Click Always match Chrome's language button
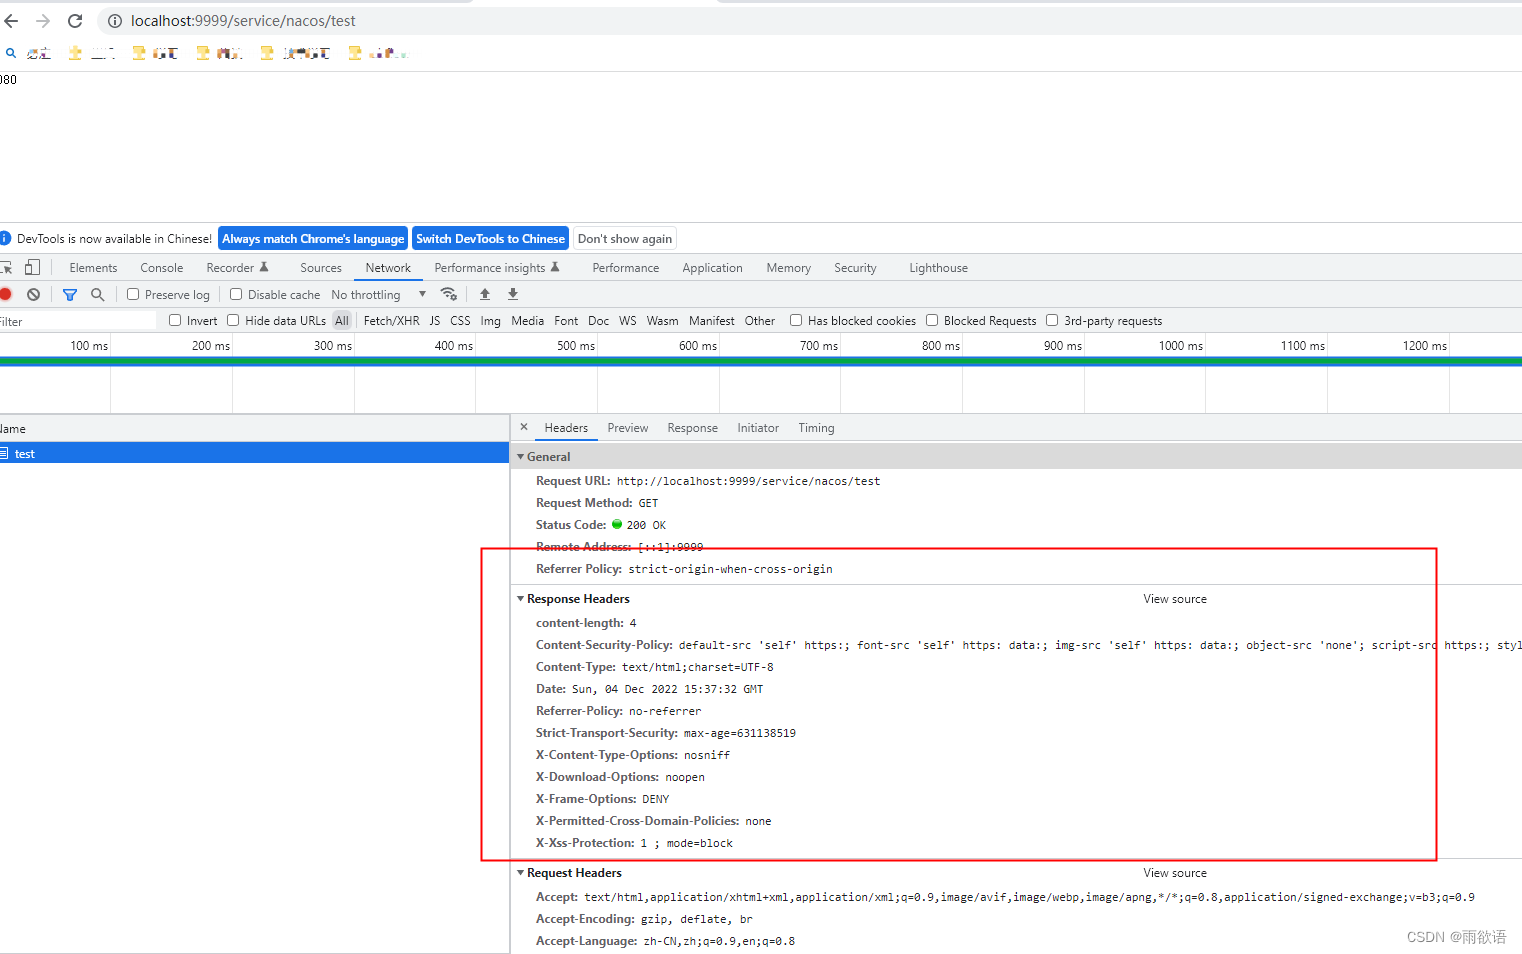 (x=313, y=239)
